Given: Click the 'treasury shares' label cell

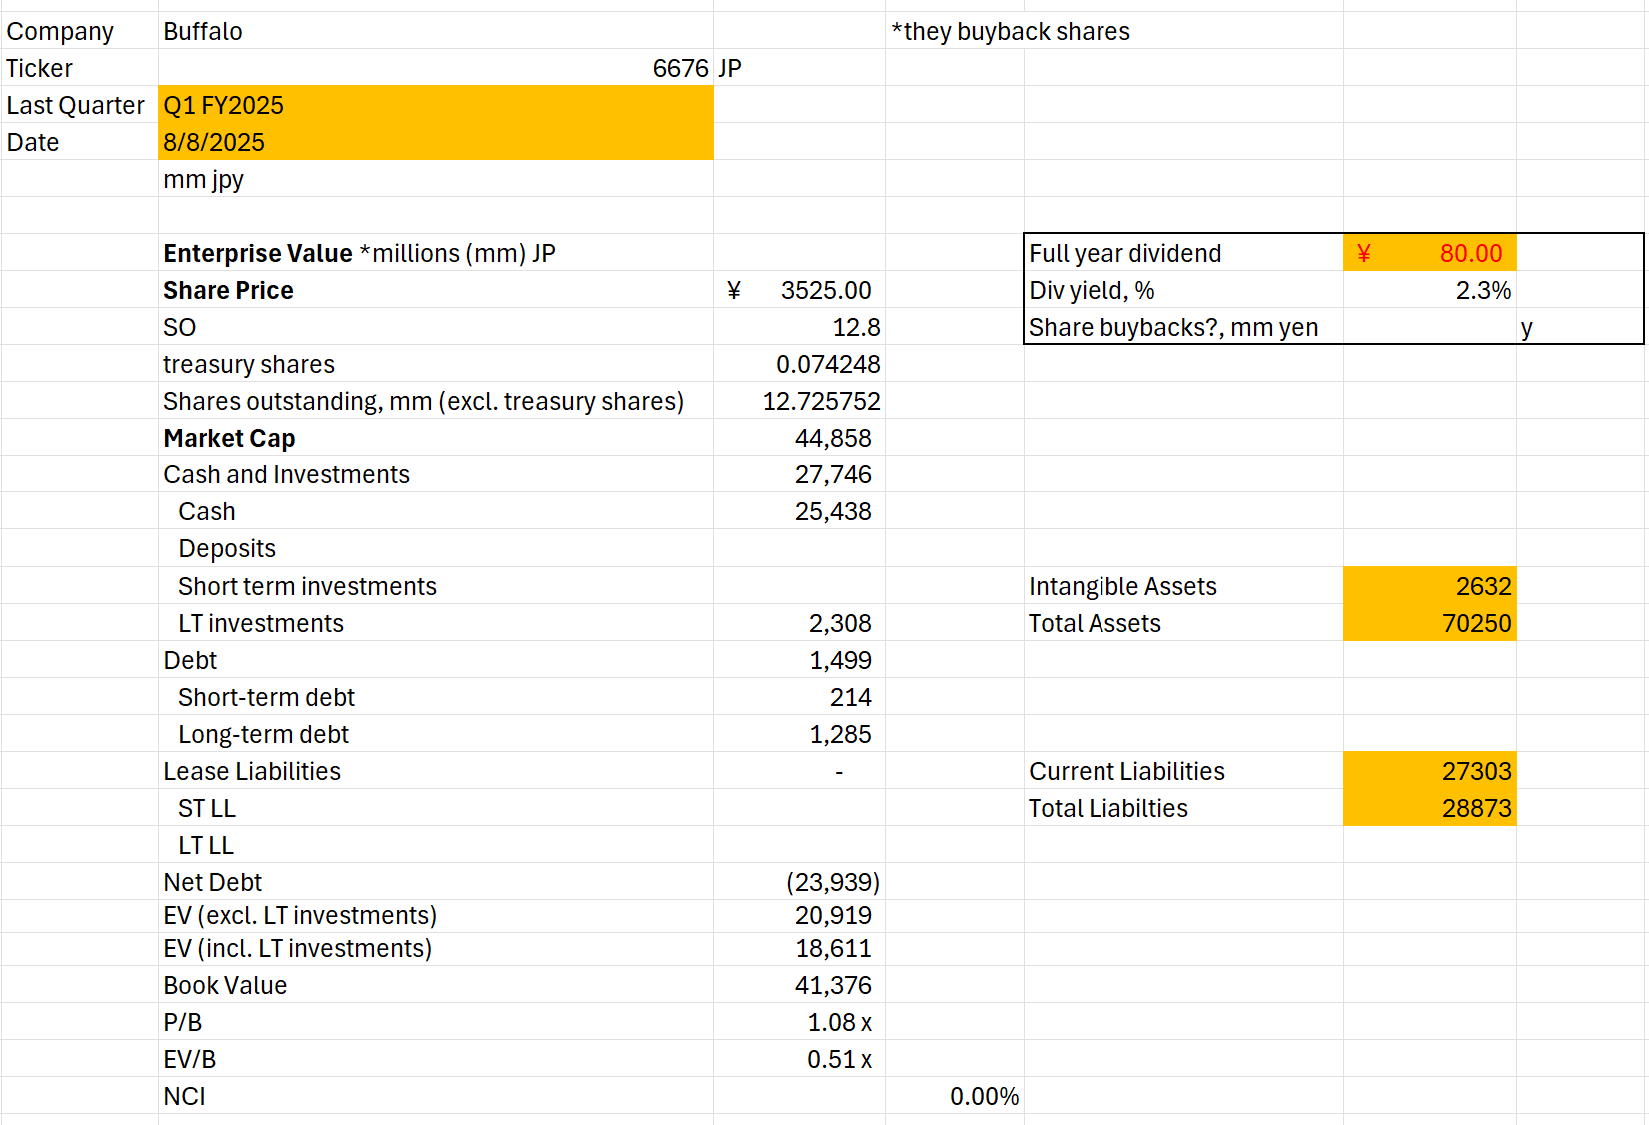Looking at the screenshot, I should click(x=435, y=364).
